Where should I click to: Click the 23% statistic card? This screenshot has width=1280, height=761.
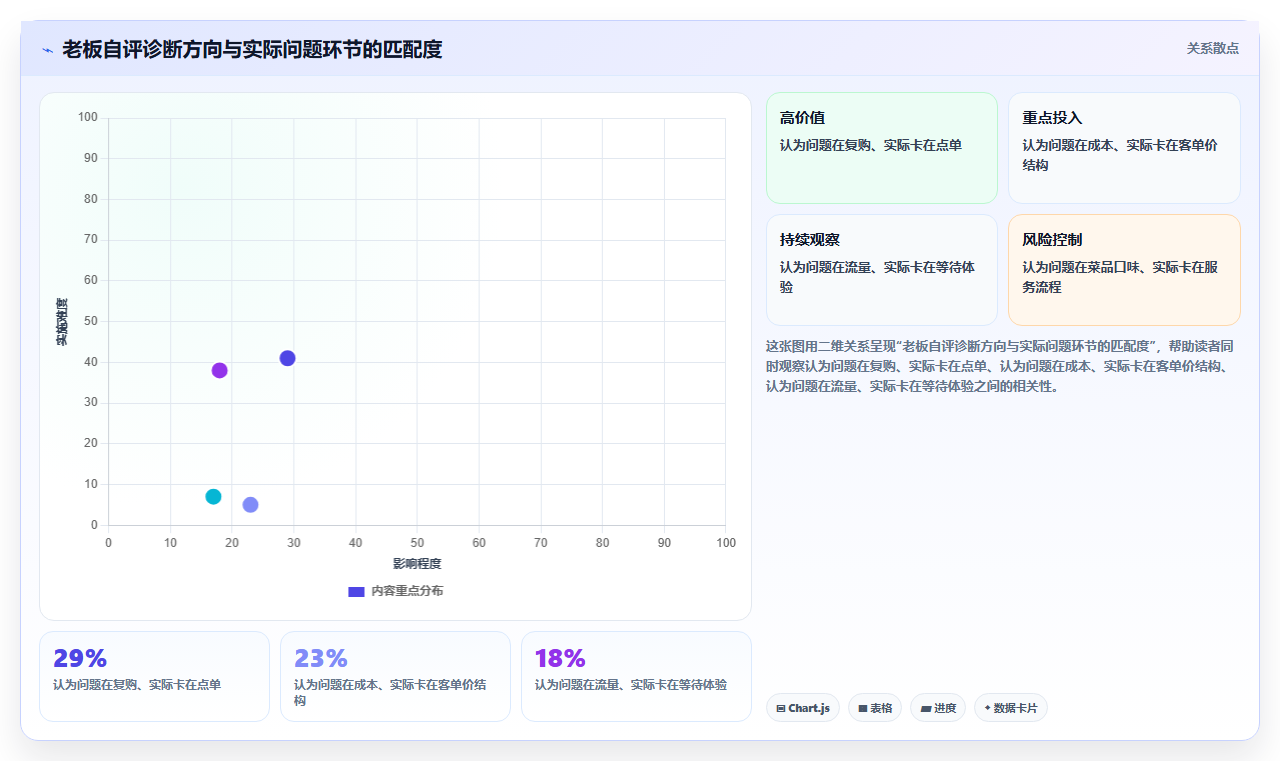[x=395, y=676]
